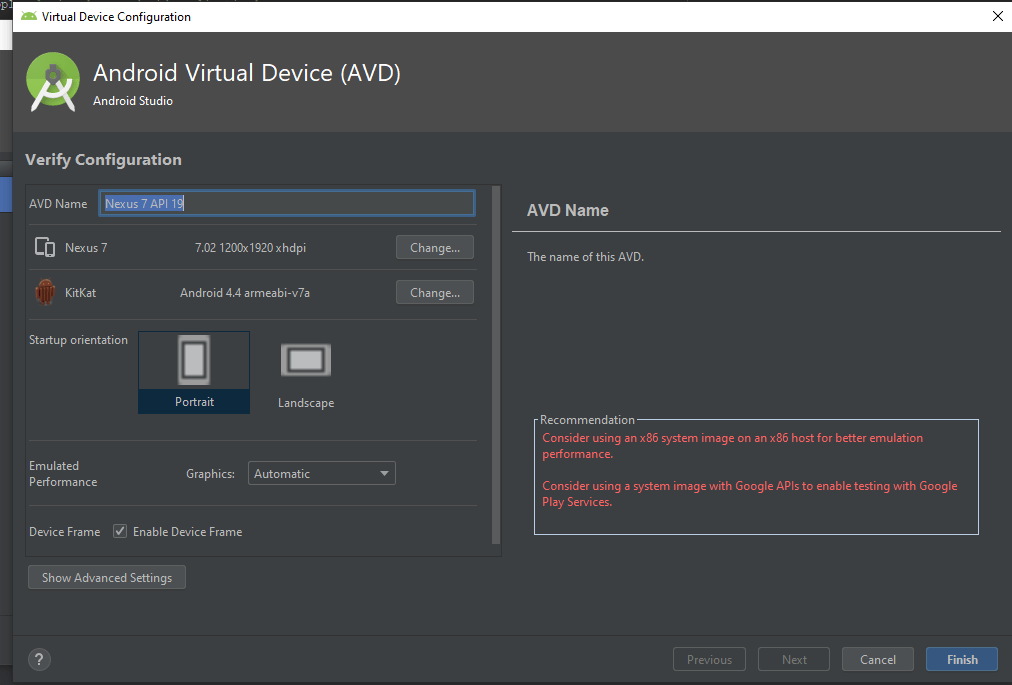Select Landscape startup orientation

[306, 374]
